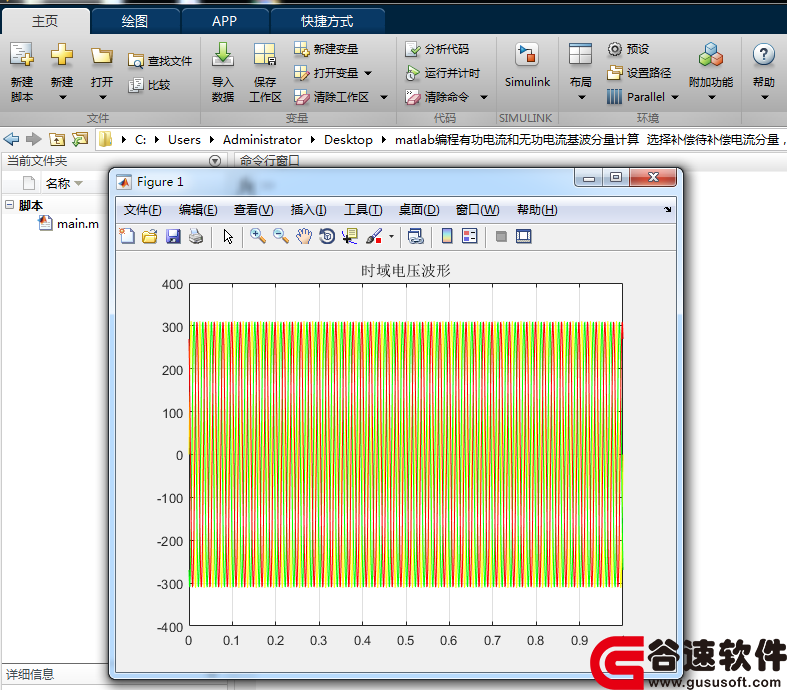Open the Insert 插入(I) menu in Figure 1
This screenshot has height=690, width=787.
(308, 210)
